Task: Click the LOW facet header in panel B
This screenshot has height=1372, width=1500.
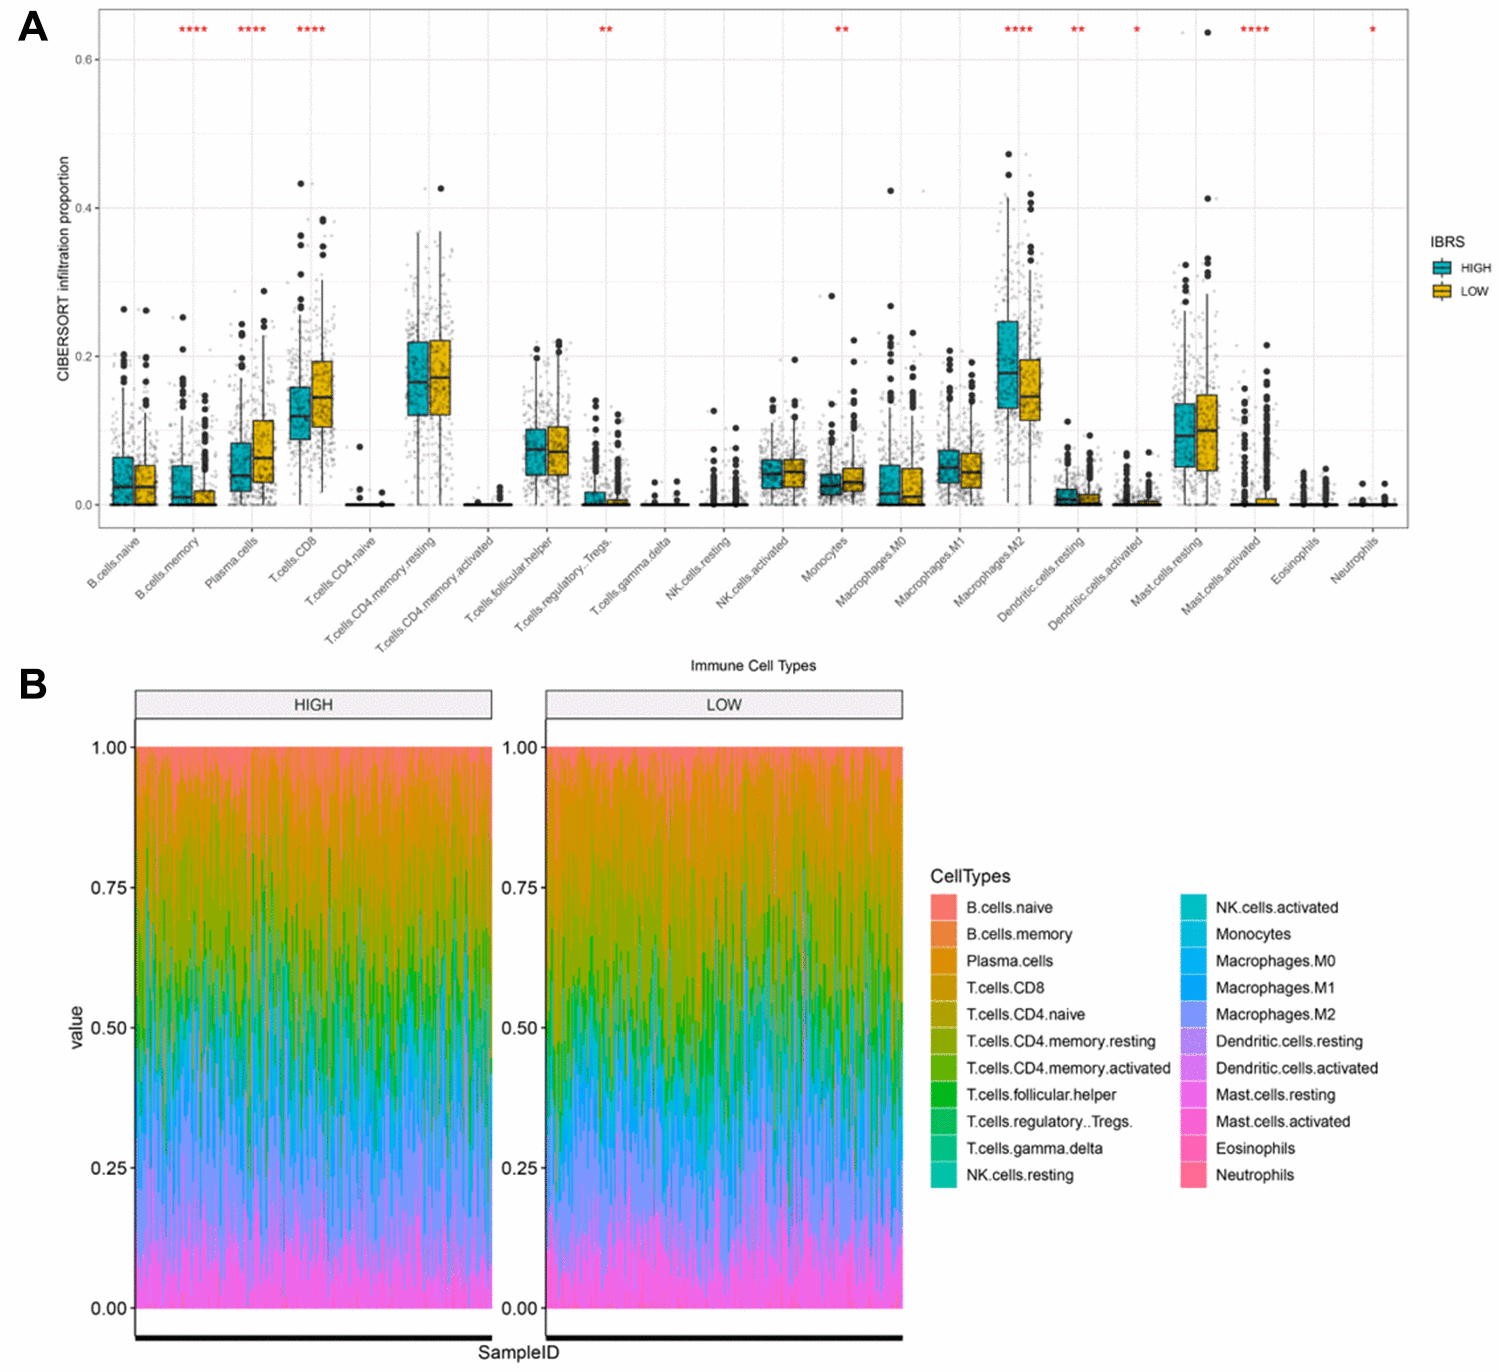Action: point(724,704)
